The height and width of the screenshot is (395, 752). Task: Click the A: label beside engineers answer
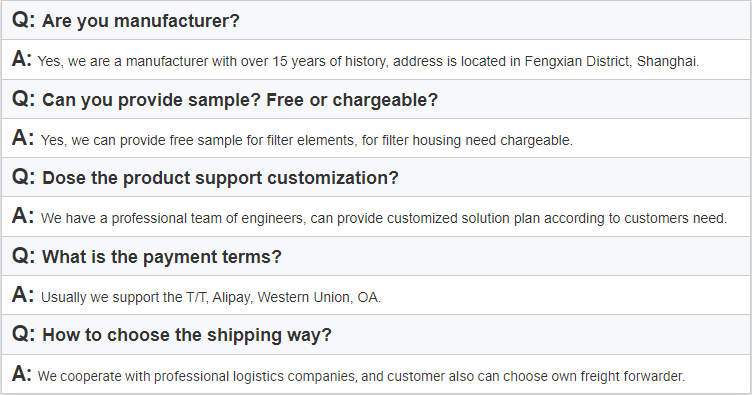(x=23, y=216)
